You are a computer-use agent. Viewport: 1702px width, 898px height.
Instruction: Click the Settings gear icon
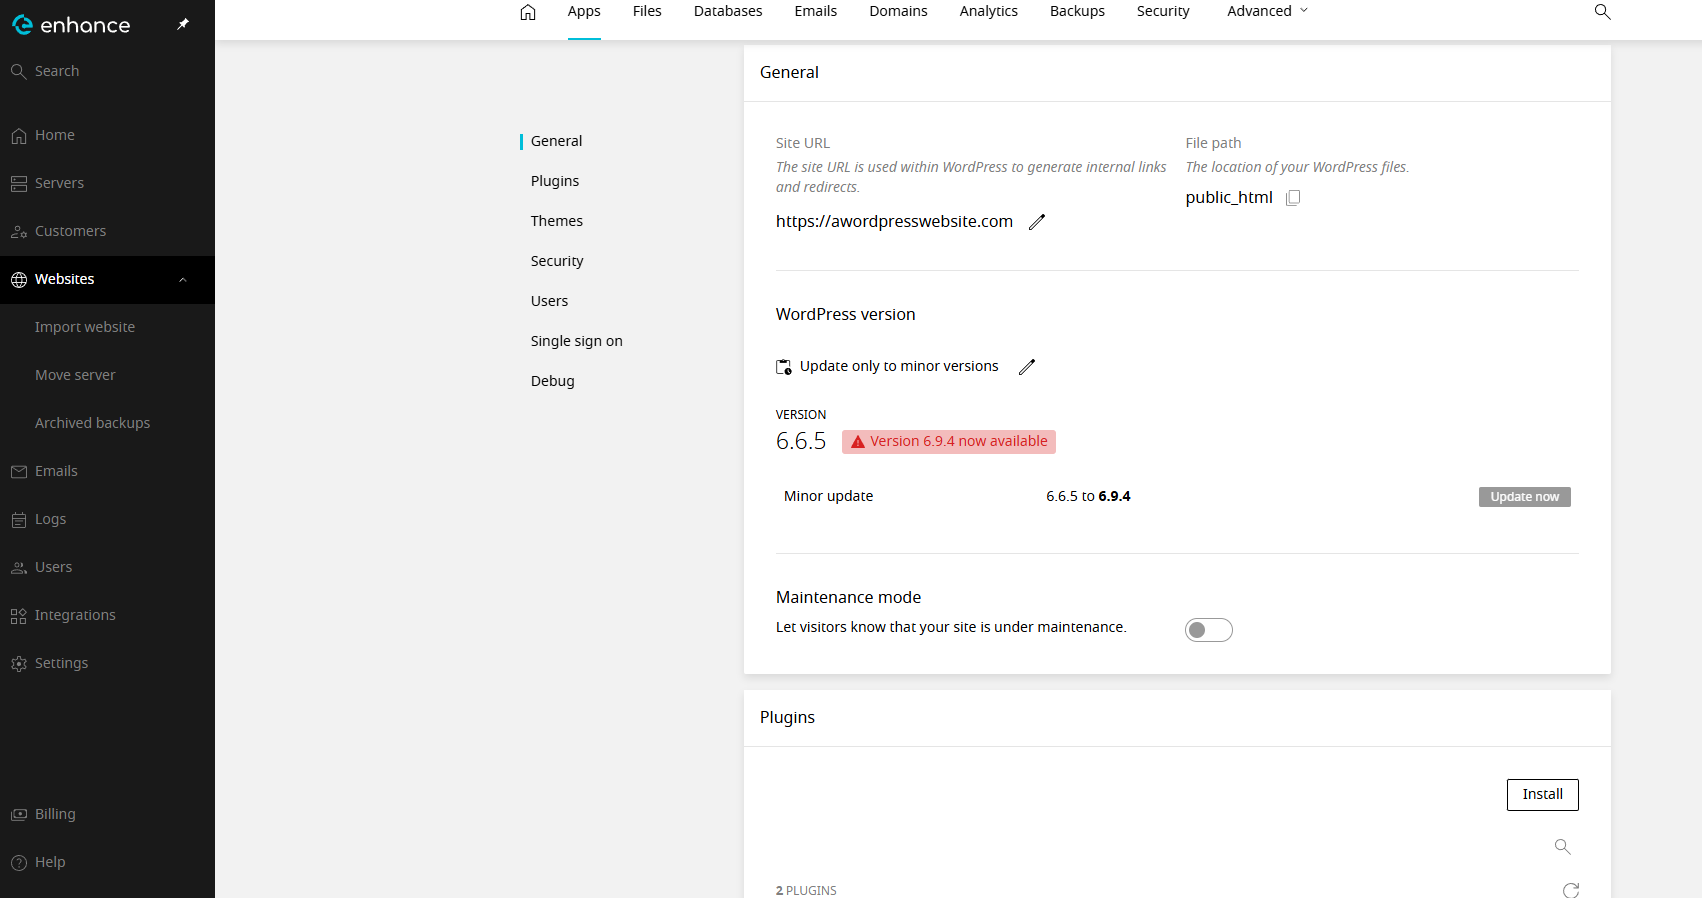click(x=19, y=664)
